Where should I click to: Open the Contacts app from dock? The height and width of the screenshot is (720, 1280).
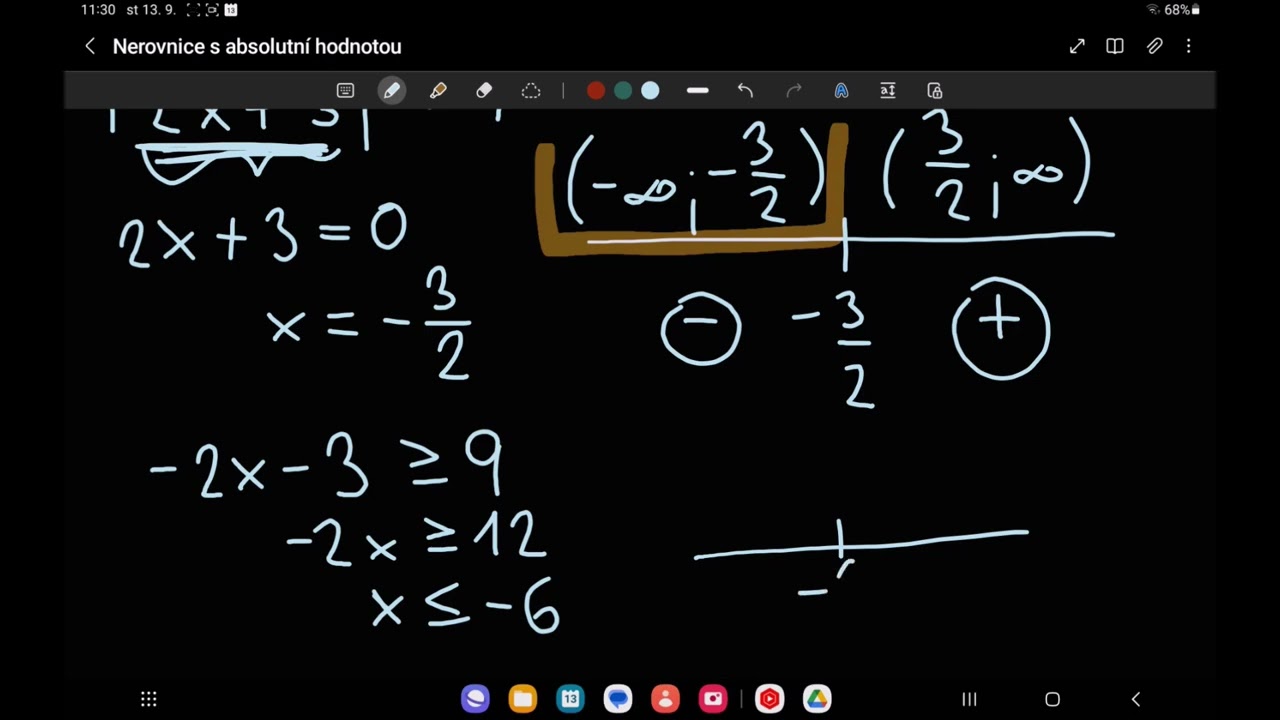(x=665, y=699)
